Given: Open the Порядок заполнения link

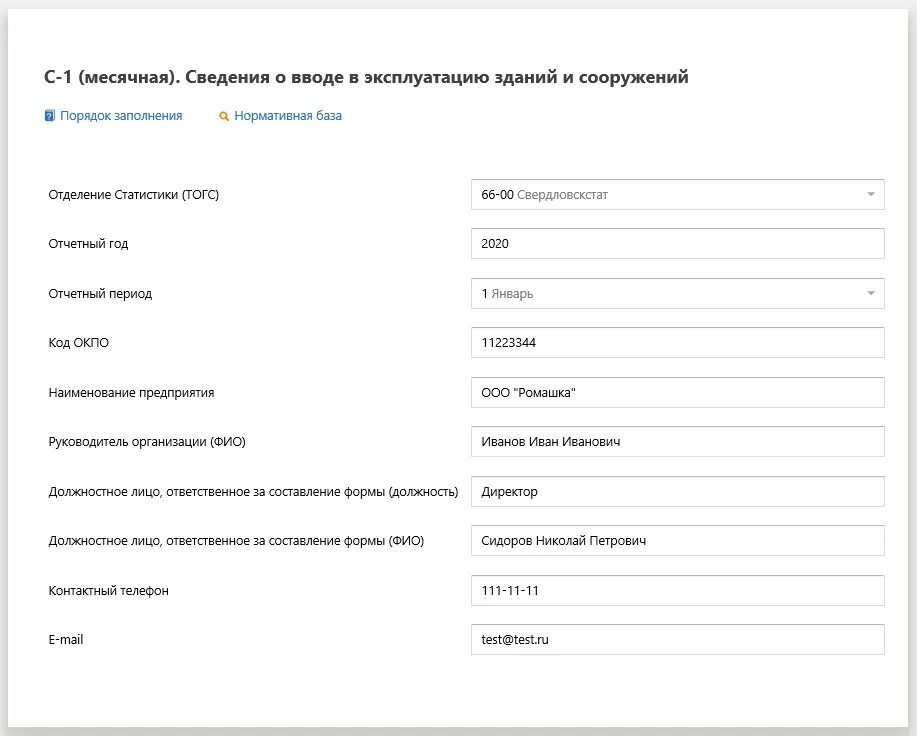Looking at the screenshot, I should pyautogui.click(x=121, y=116).
